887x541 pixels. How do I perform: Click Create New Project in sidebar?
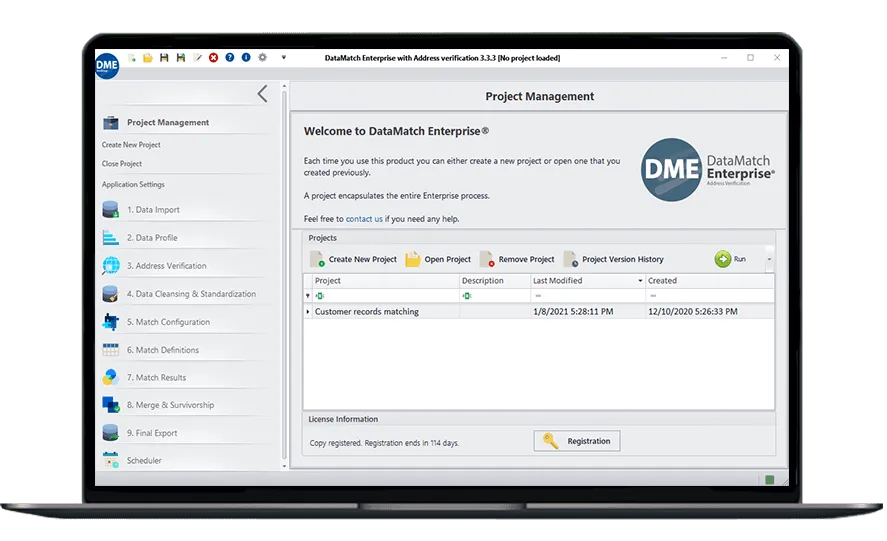click(131, 145)
